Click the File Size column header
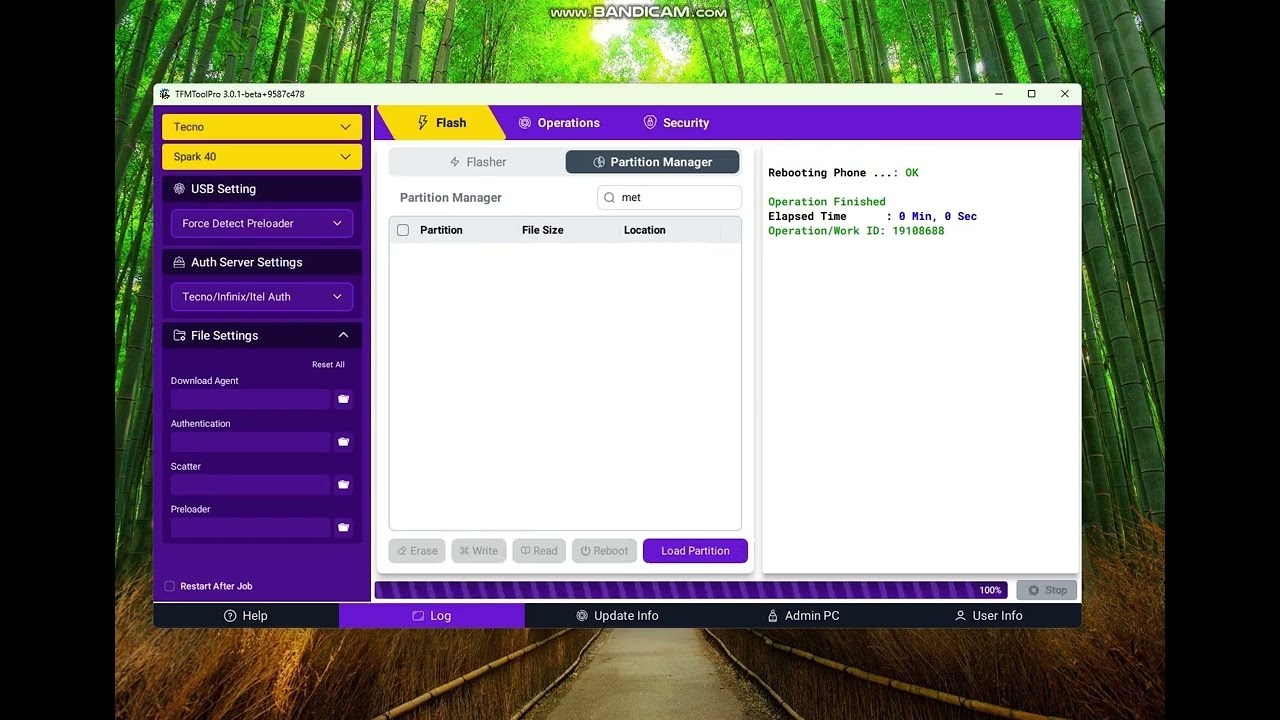This screenshot has width=1280, height=720. pyautogui.click(x=543, y=230)
